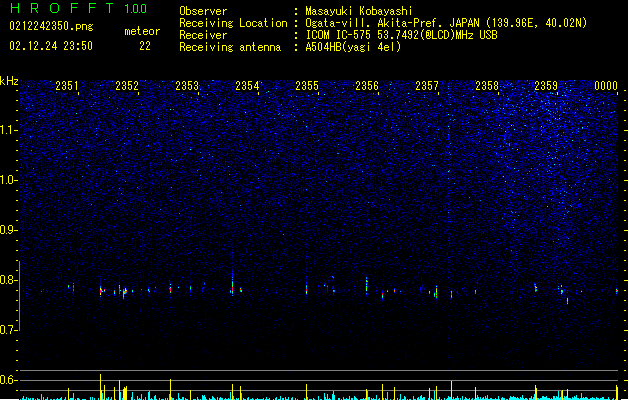Click the 0000 time marker
629x400 pixels.
(x=606, y=85)
